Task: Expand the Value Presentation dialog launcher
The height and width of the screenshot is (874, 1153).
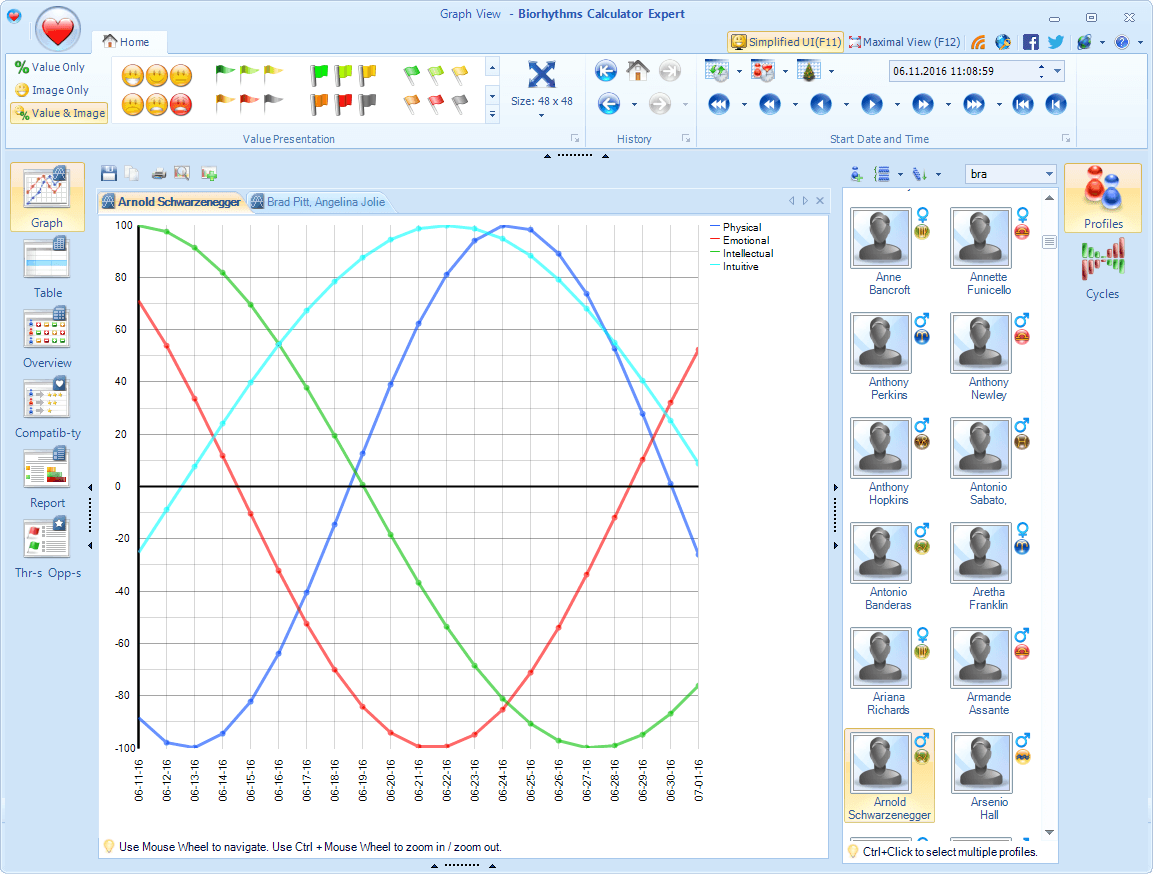Action: [575, 138]
